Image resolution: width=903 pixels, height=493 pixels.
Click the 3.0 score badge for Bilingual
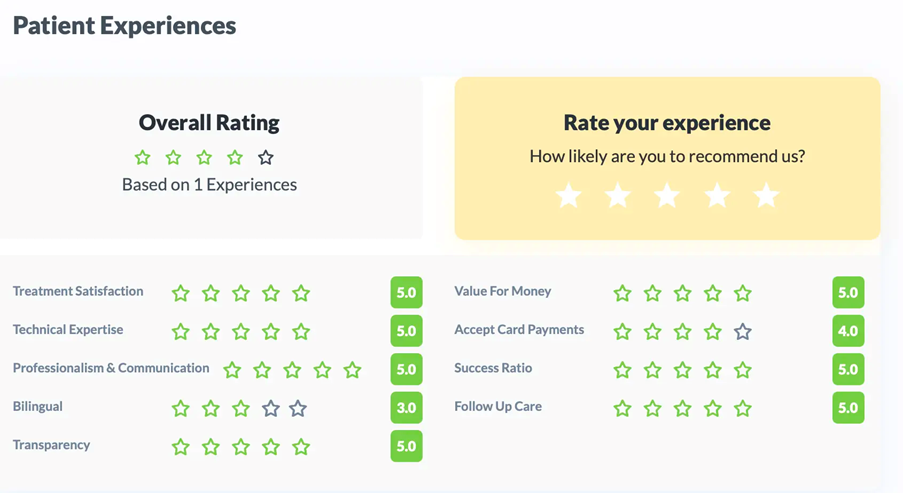pos(406,408)
